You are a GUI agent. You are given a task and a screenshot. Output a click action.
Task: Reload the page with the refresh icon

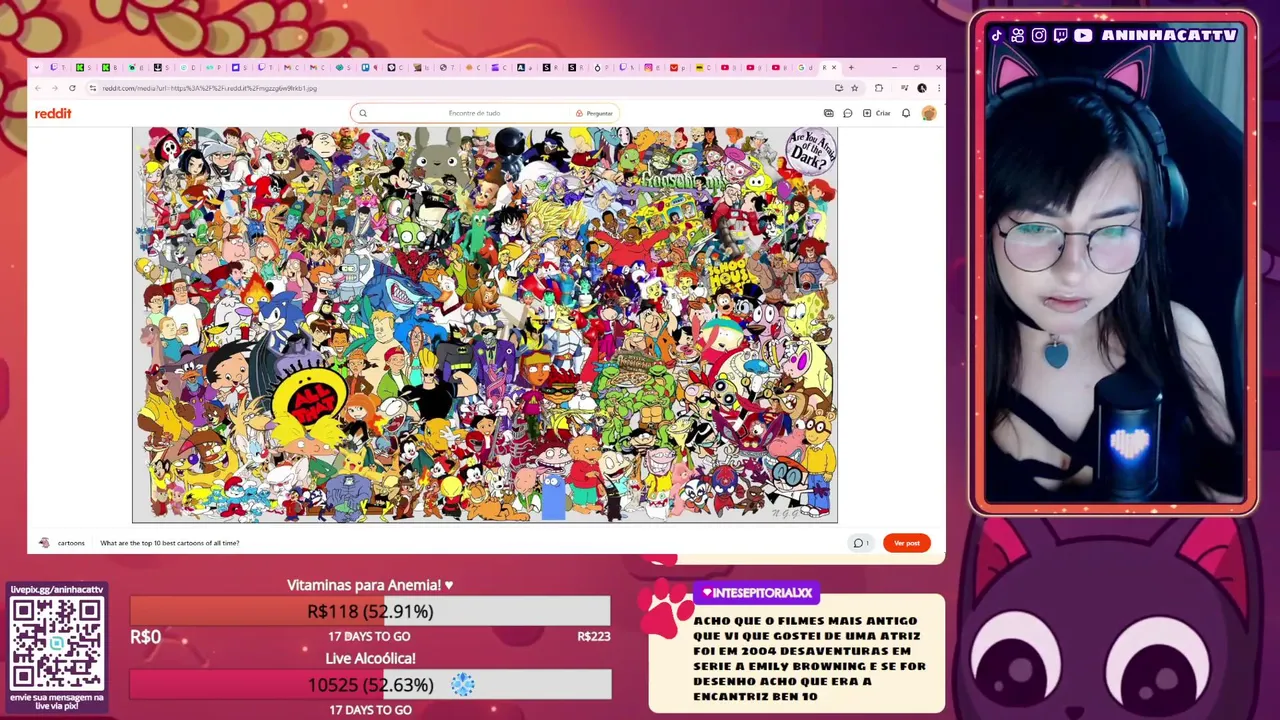72,88
